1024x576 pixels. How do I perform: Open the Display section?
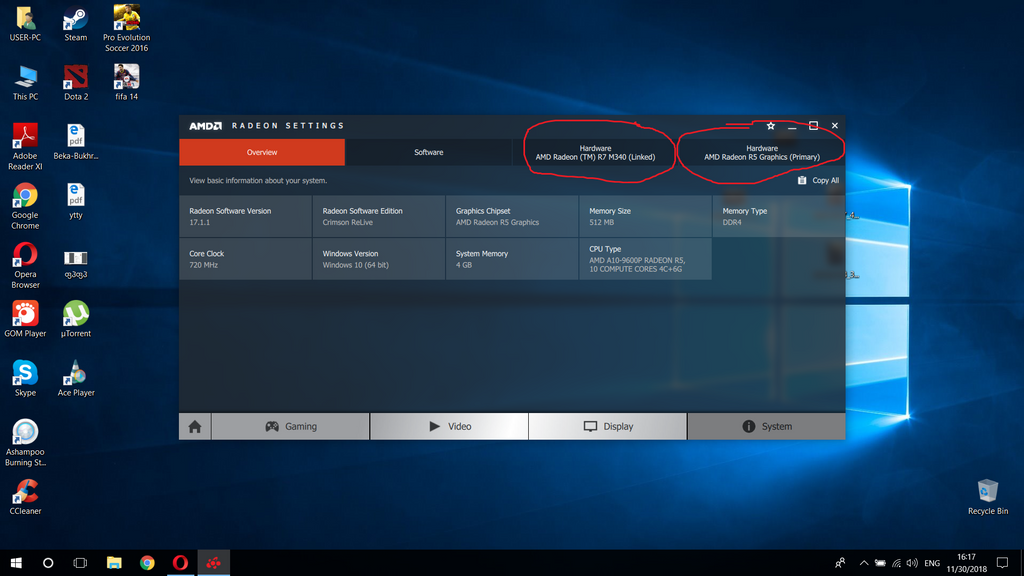click(608, 426)
